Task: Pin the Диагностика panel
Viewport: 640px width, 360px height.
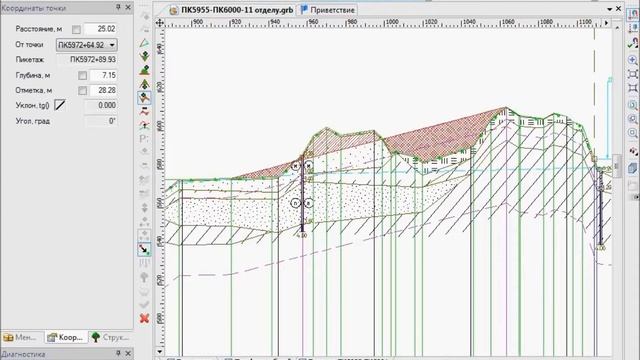Action: coord(118,353)
